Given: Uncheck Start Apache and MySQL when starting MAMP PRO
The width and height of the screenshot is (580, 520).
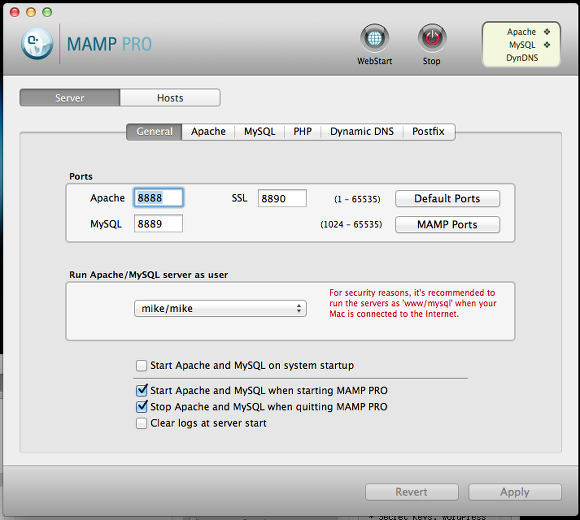Looking at the screenshot, I should click(x=141, y=391).
